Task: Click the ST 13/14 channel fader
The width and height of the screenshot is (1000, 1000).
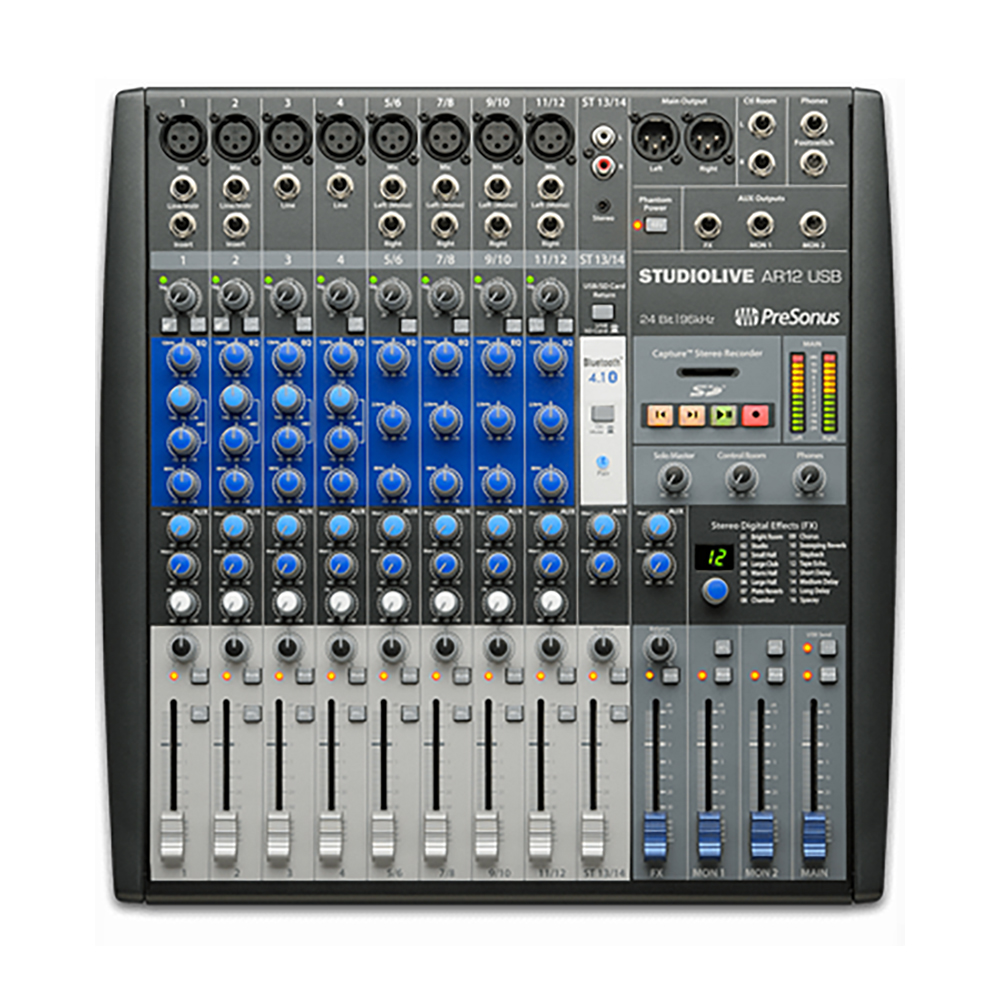Action: 592,836
